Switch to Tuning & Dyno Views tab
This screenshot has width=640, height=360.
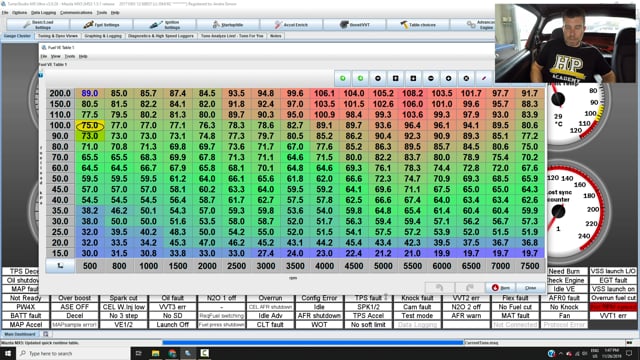click(58, 36)
